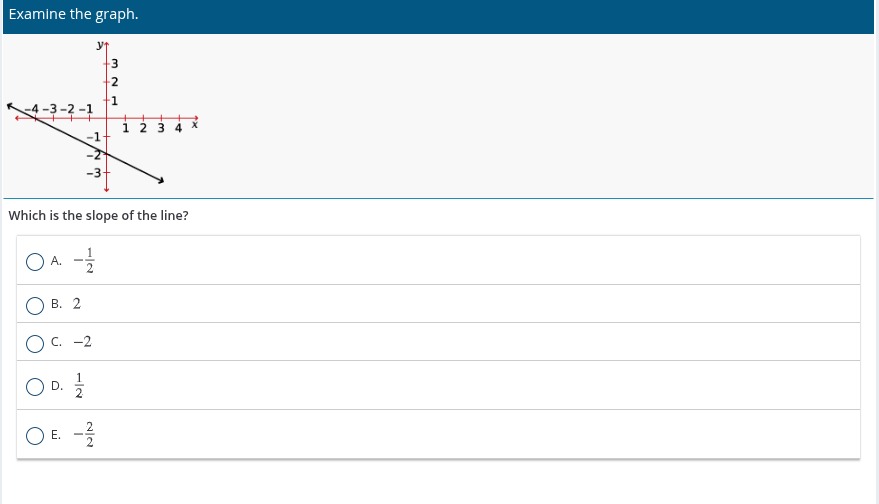Click the x-axis tick labeled 4
The width and height of the screenshot is (879, 504).
click(178, 128)
